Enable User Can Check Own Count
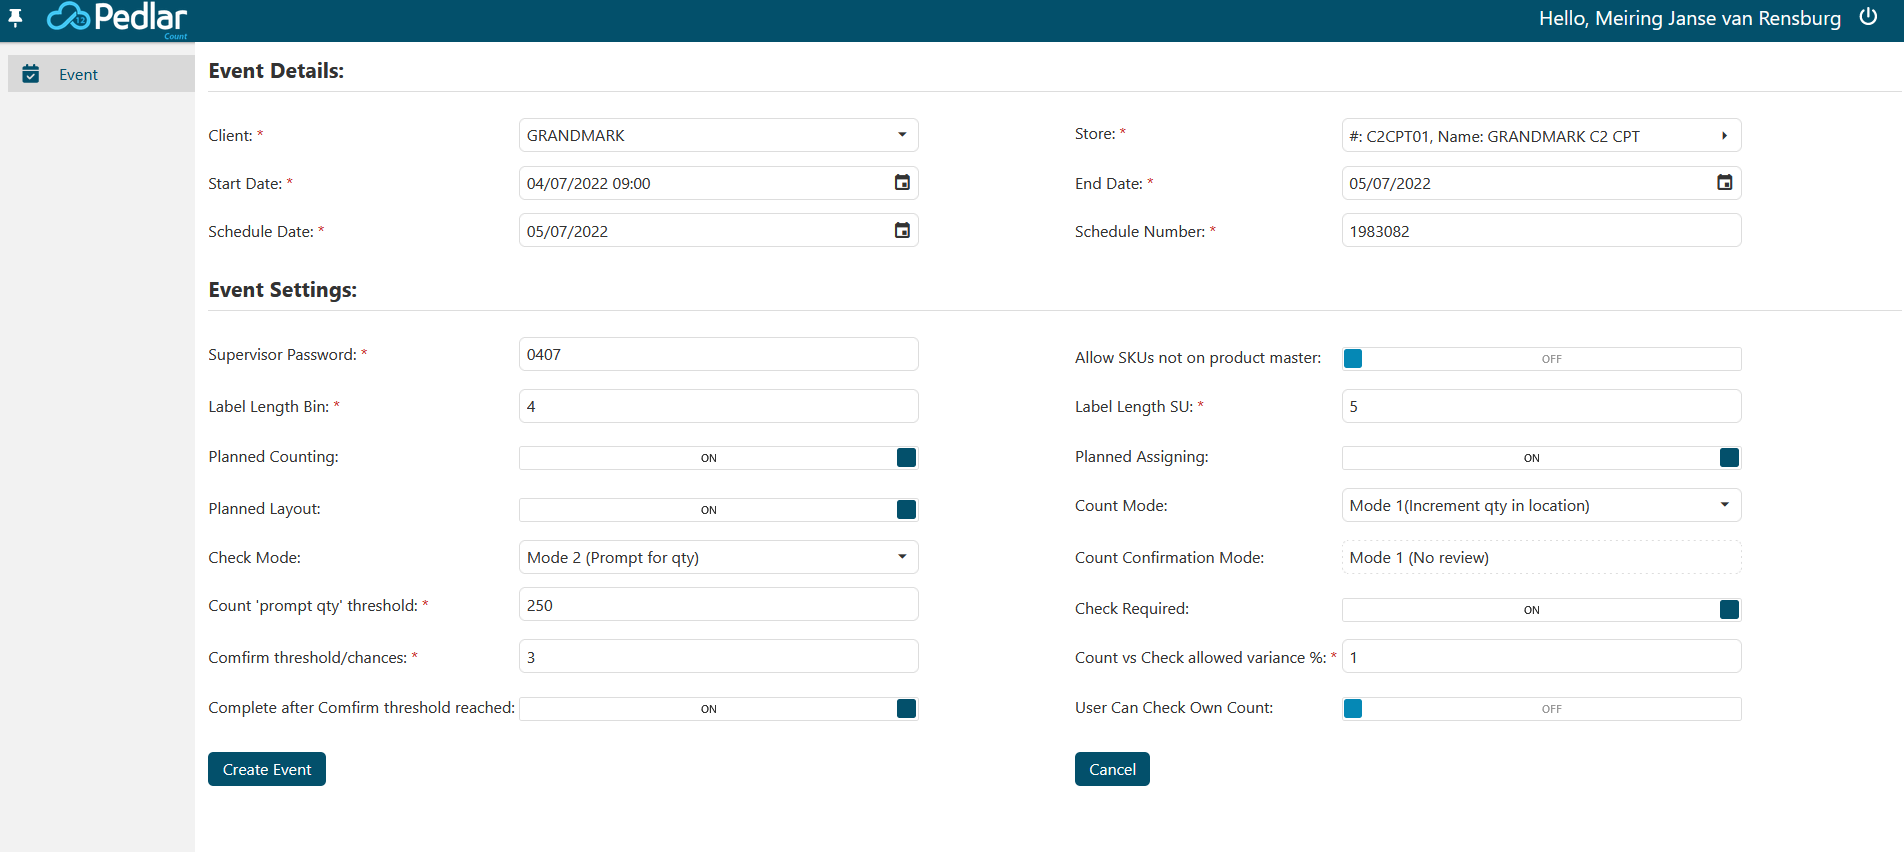1904x852 pixels. (x=1353, y=709)
